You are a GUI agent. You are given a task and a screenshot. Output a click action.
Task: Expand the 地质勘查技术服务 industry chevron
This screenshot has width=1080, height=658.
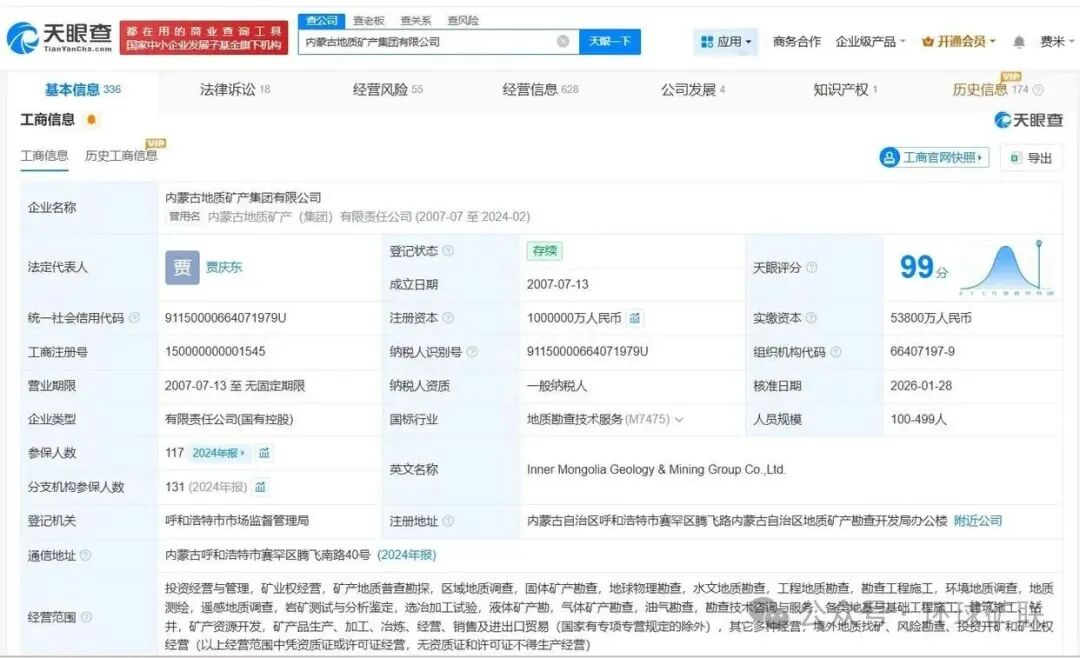click(x=680, y=419)
